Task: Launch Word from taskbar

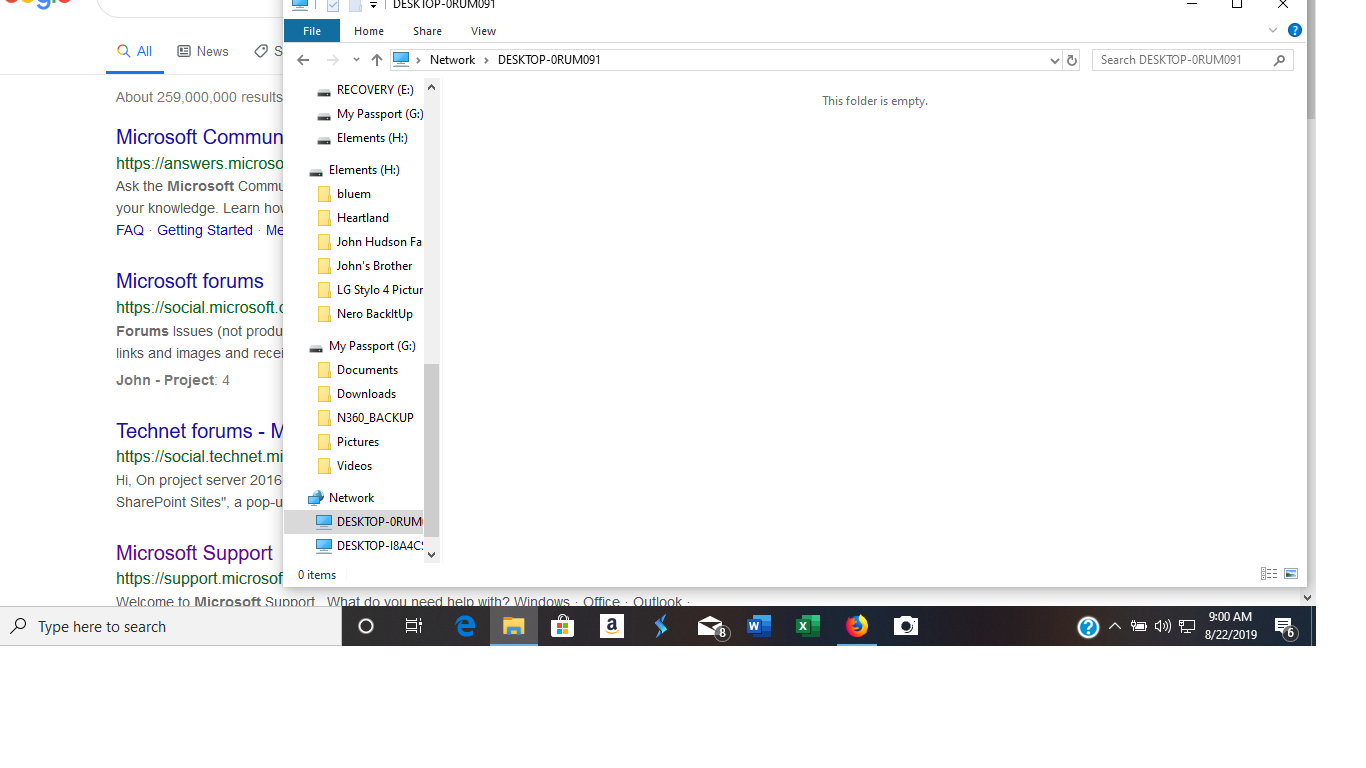Action: [x=759, y=626]
